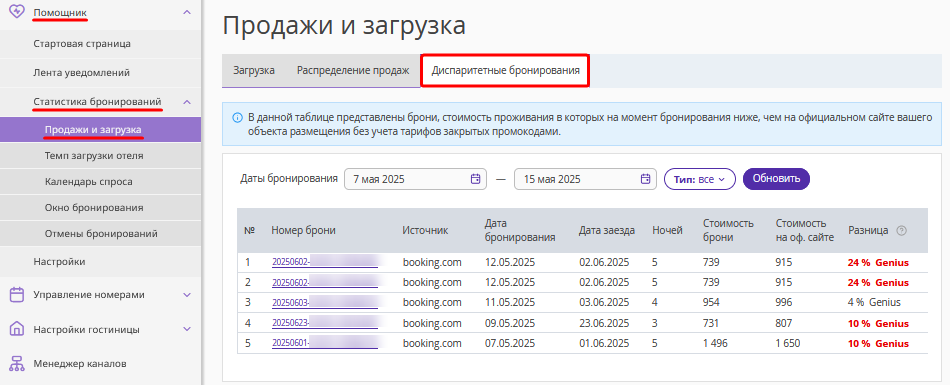Go to Отмены бронирований page
The height and width of the screenshot is (385, 950).
[x=101, y=233]
